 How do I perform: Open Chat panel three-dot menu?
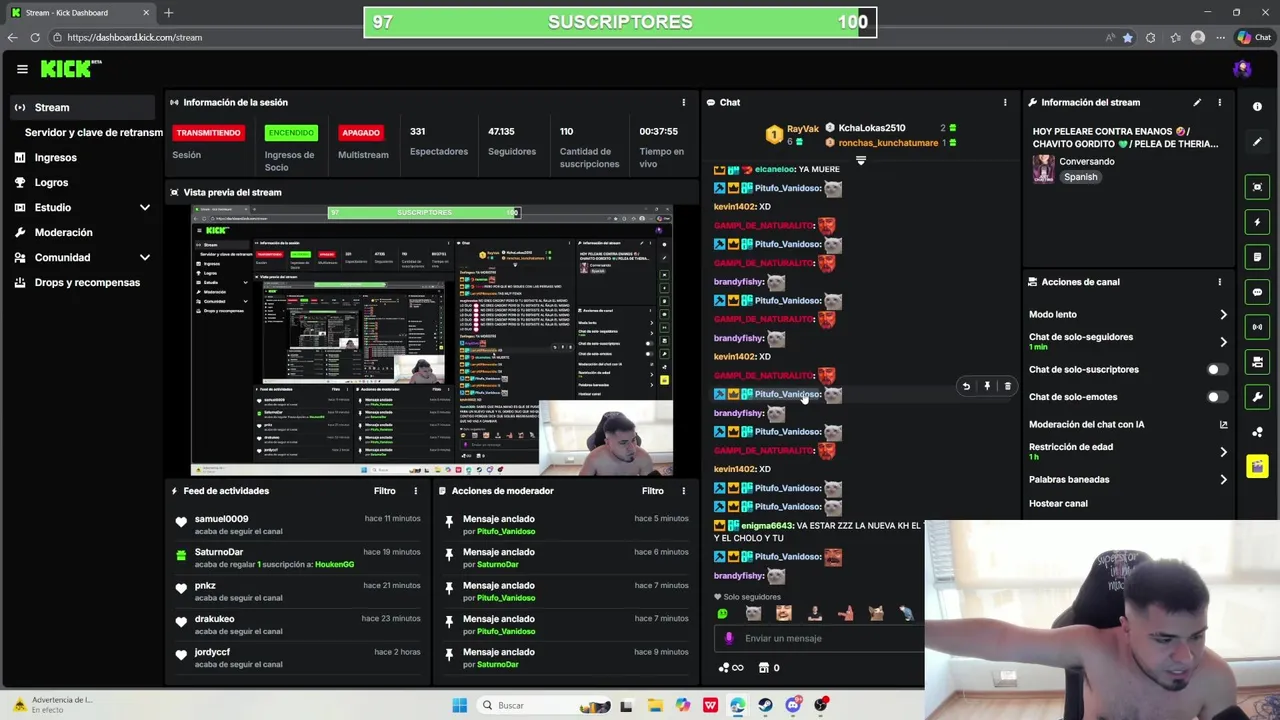point(1005,102)
